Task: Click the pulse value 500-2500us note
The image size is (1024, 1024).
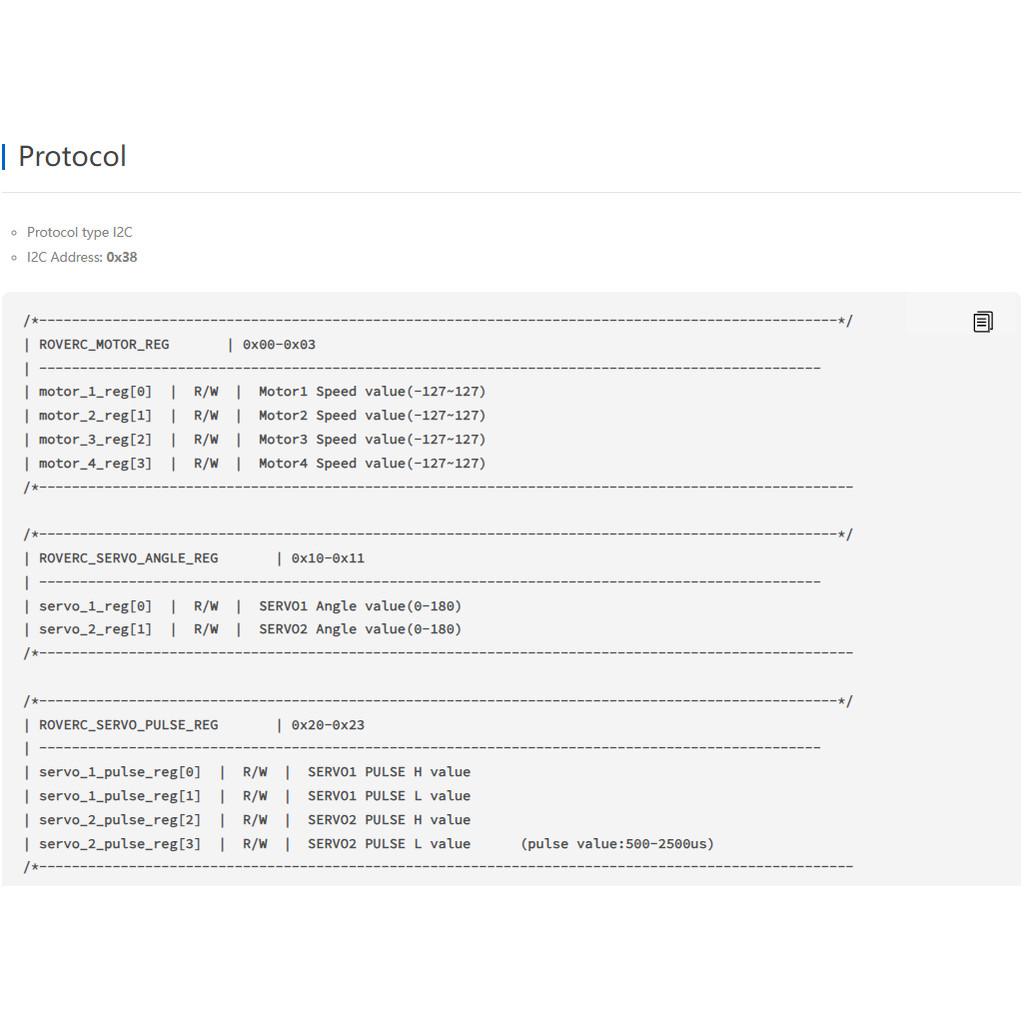Action: tap(617, 844)
